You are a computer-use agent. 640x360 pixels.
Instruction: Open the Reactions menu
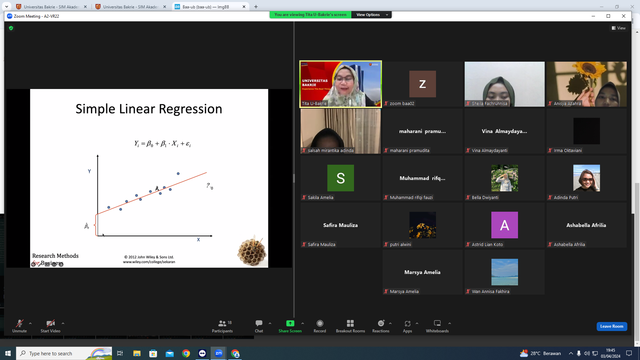tap(380, 326)
